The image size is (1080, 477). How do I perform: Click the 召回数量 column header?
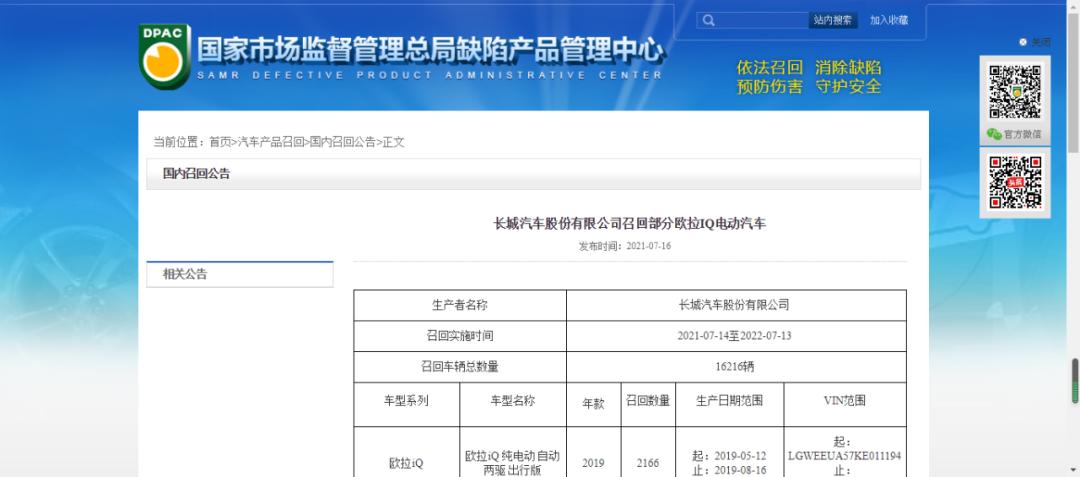(648, 405)
